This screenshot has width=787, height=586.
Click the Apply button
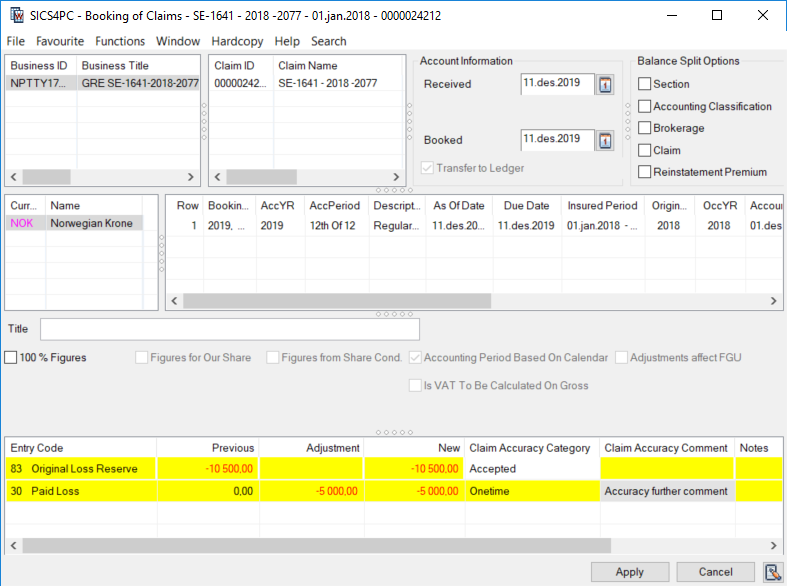[x=629, y=572]
